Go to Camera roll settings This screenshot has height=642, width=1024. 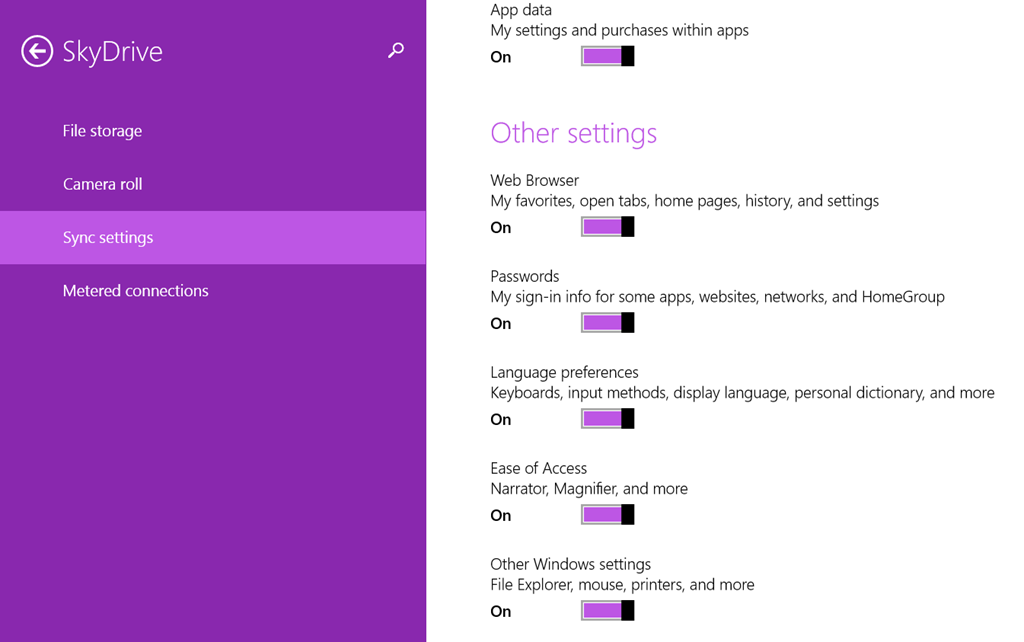(102, 184)
